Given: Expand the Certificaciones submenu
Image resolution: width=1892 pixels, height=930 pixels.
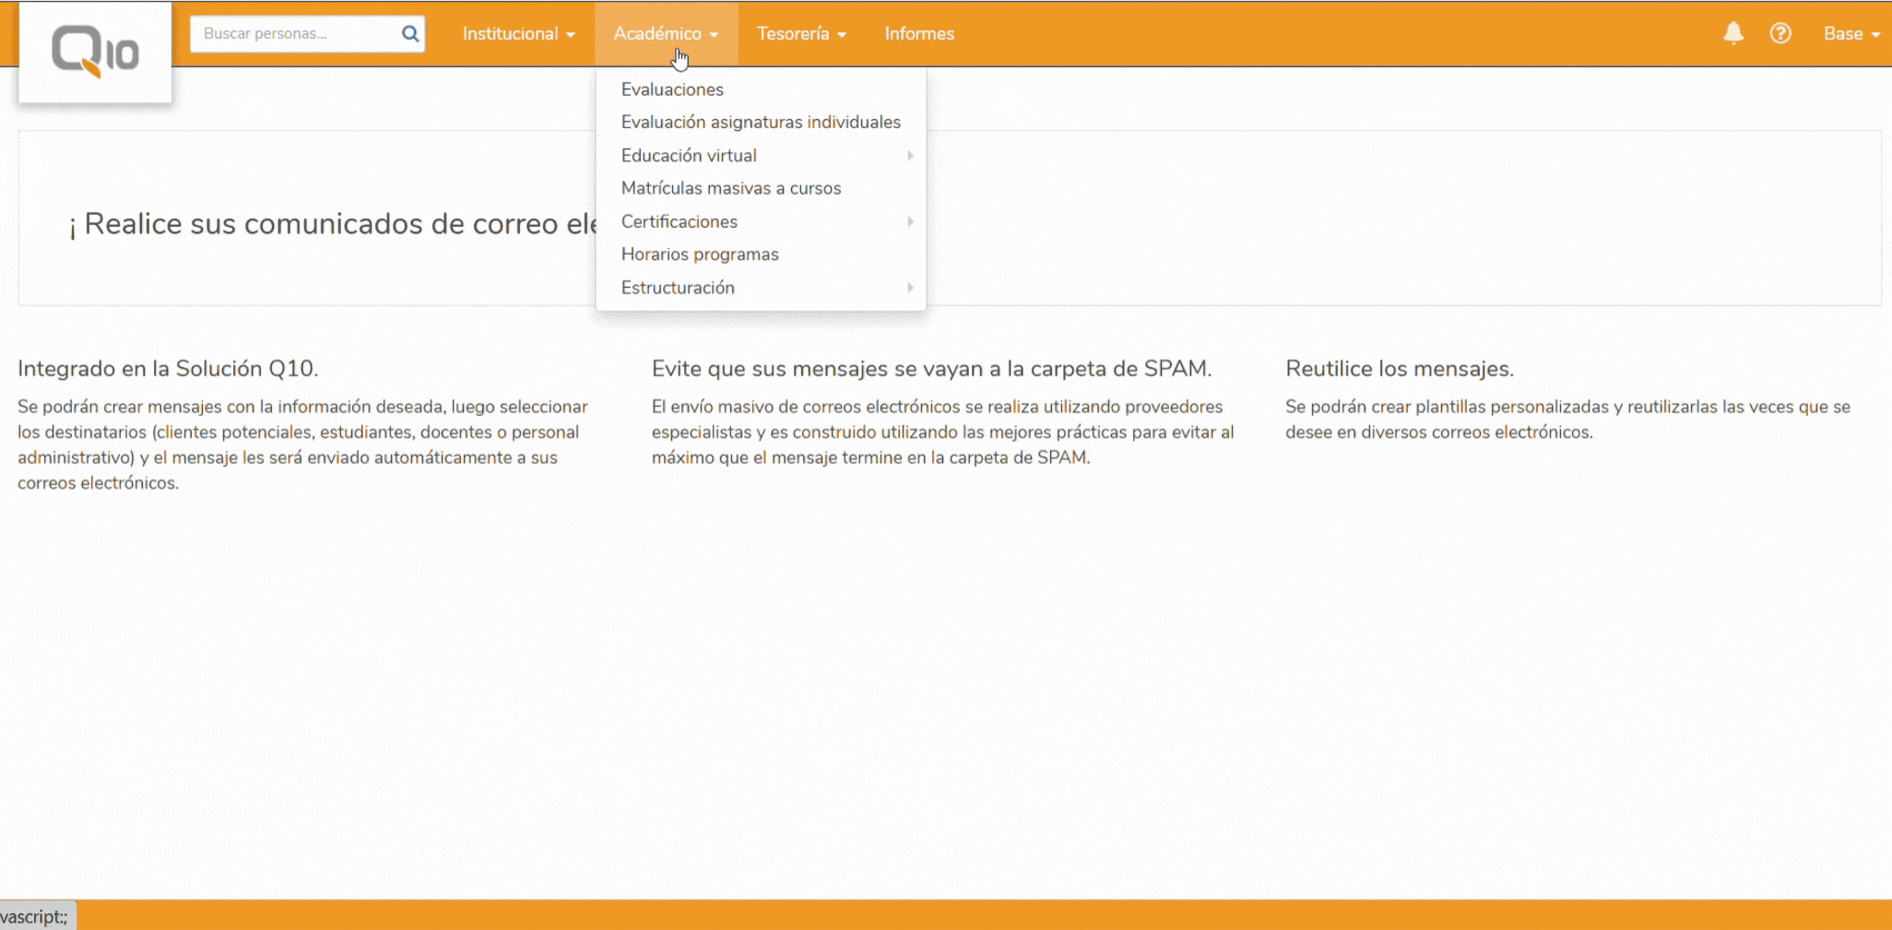Looking at the screenshot, I should pos(679,222).
